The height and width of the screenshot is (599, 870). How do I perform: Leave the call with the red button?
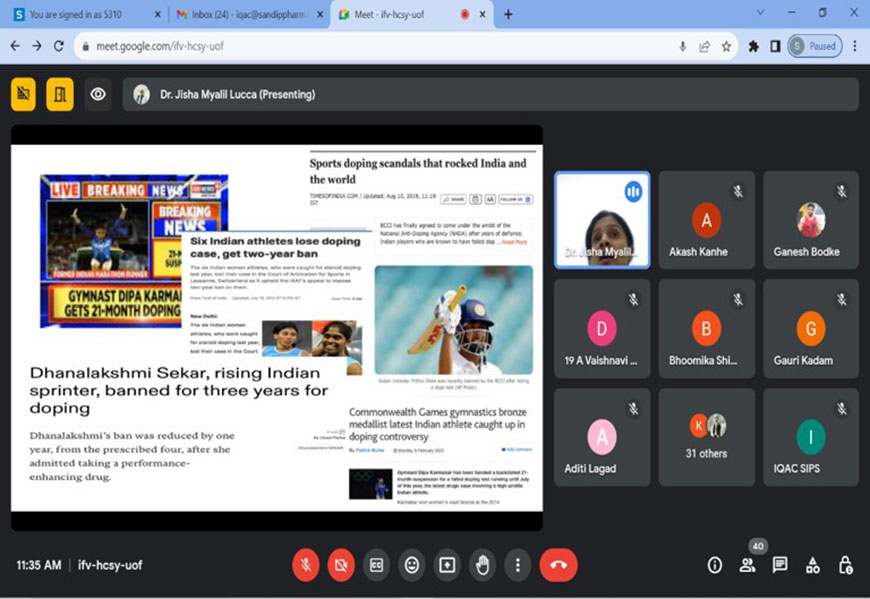pyautogui.click(x=558, y=565)
